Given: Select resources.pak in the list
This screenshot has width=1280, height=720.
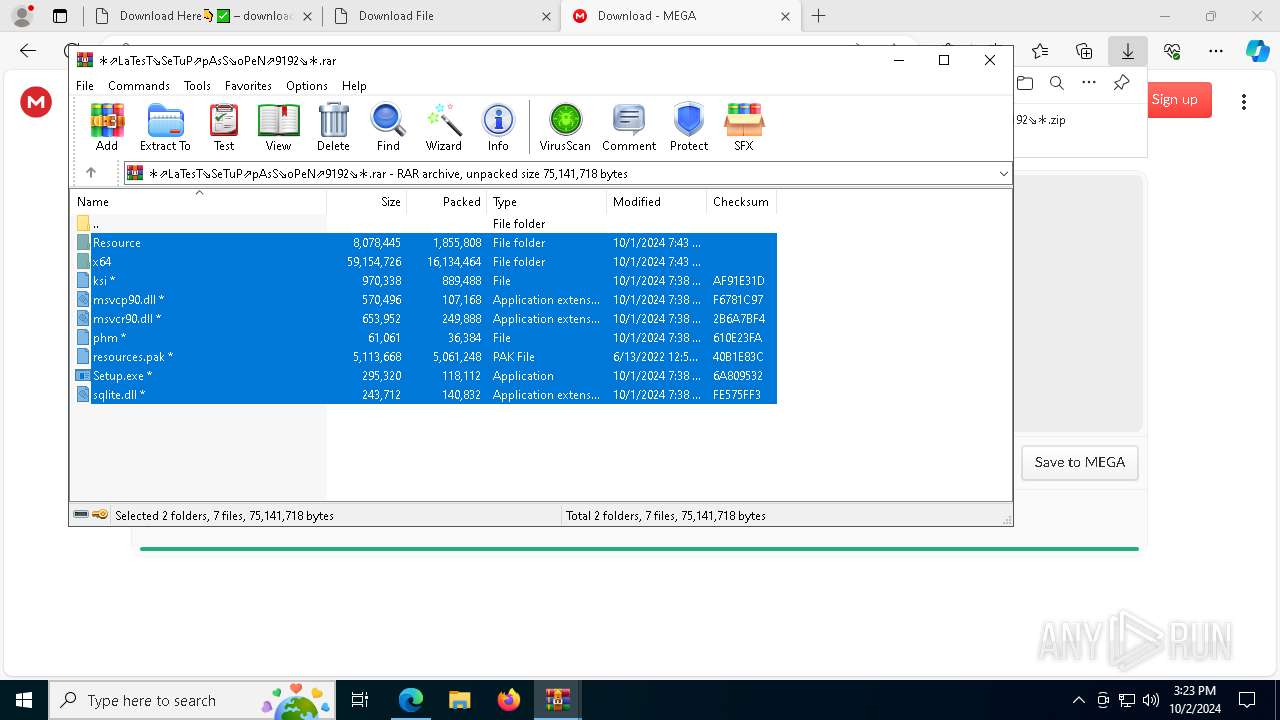Looking at the screenshot, I should point(424,357).
